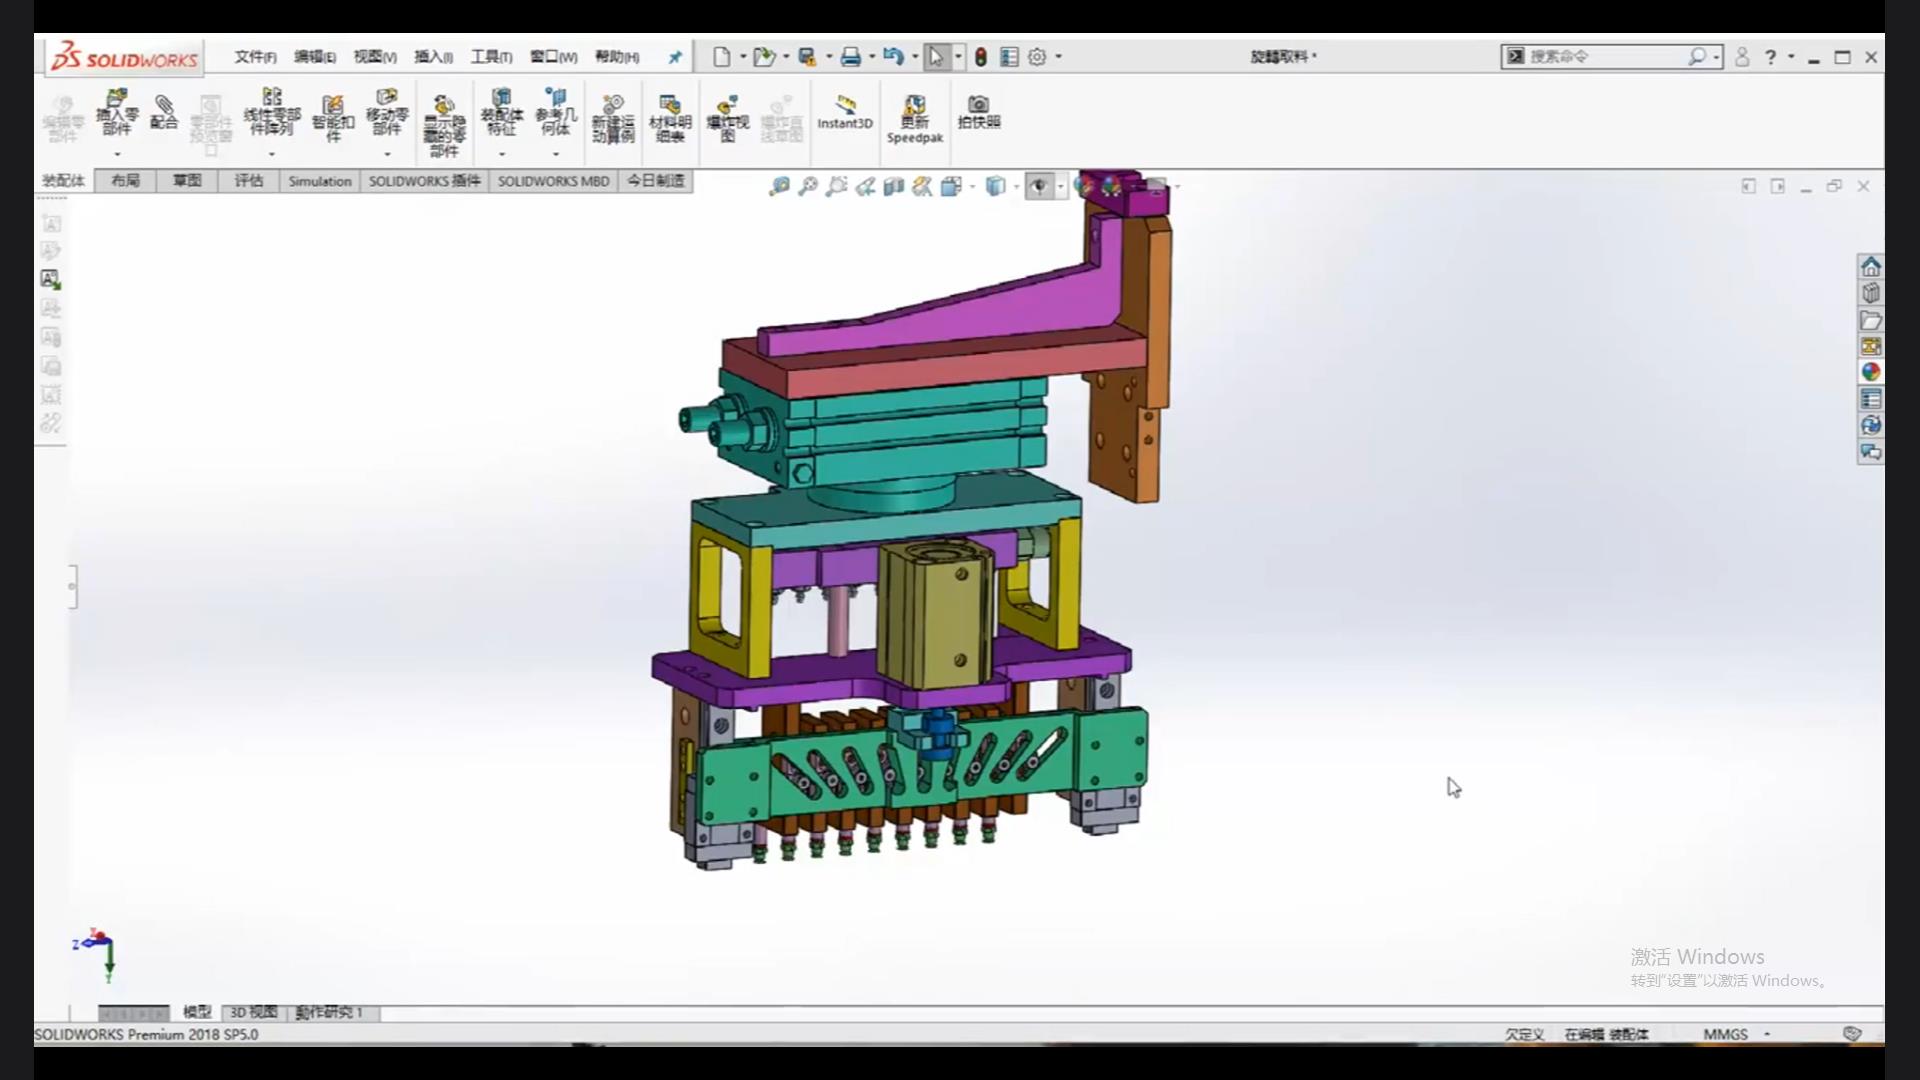
Task: Open the File Properties icon
Action: [x=1010, y=57]
